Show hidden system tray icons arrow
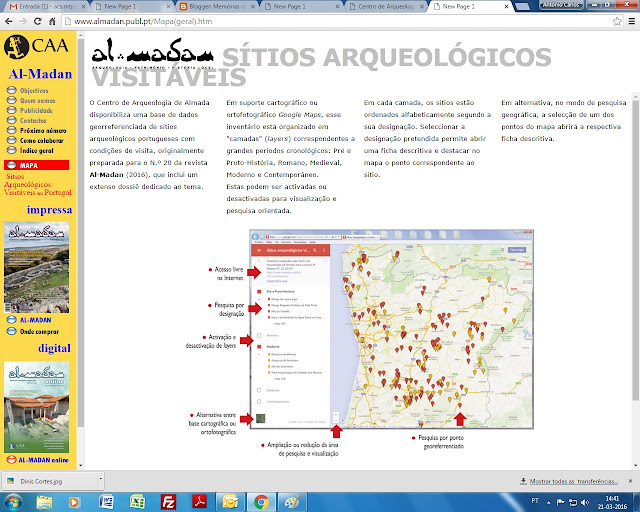The width and height of the screenshot is (640, 512). [549, 502]
